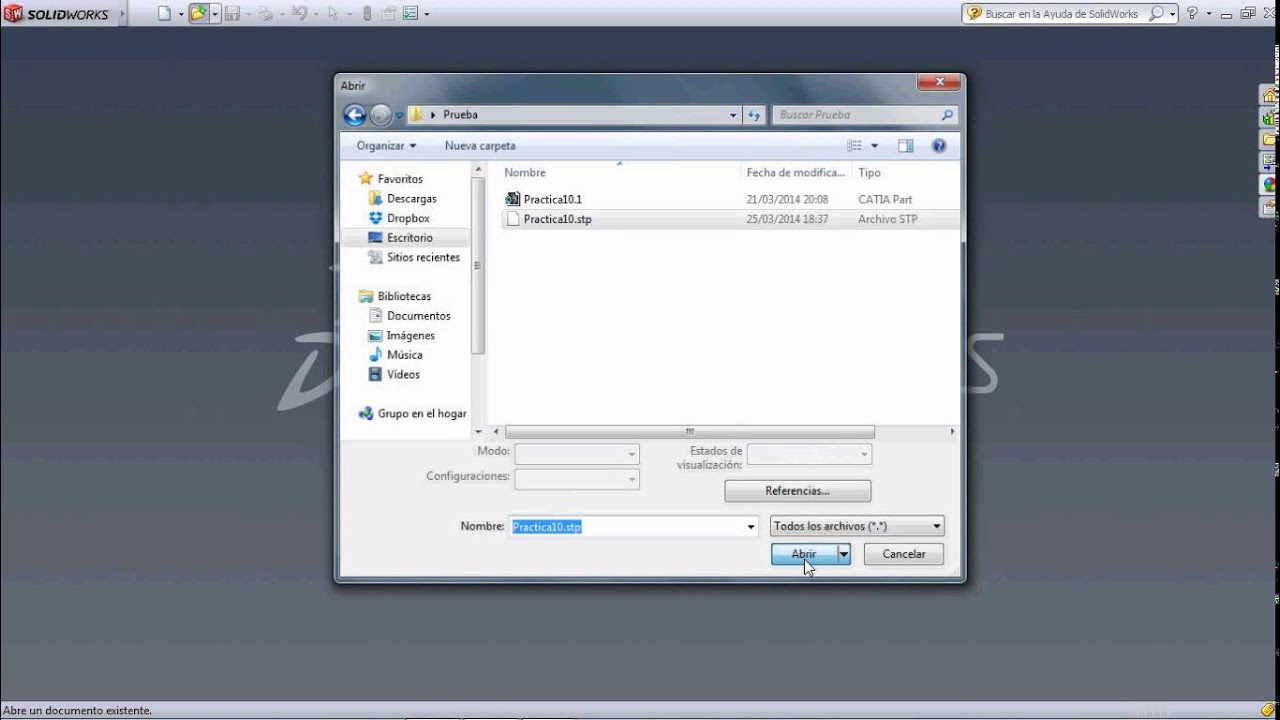
Task: Click the back arrow in Abrir dialog
Action: pyautogui.click(x=354, y=115)
